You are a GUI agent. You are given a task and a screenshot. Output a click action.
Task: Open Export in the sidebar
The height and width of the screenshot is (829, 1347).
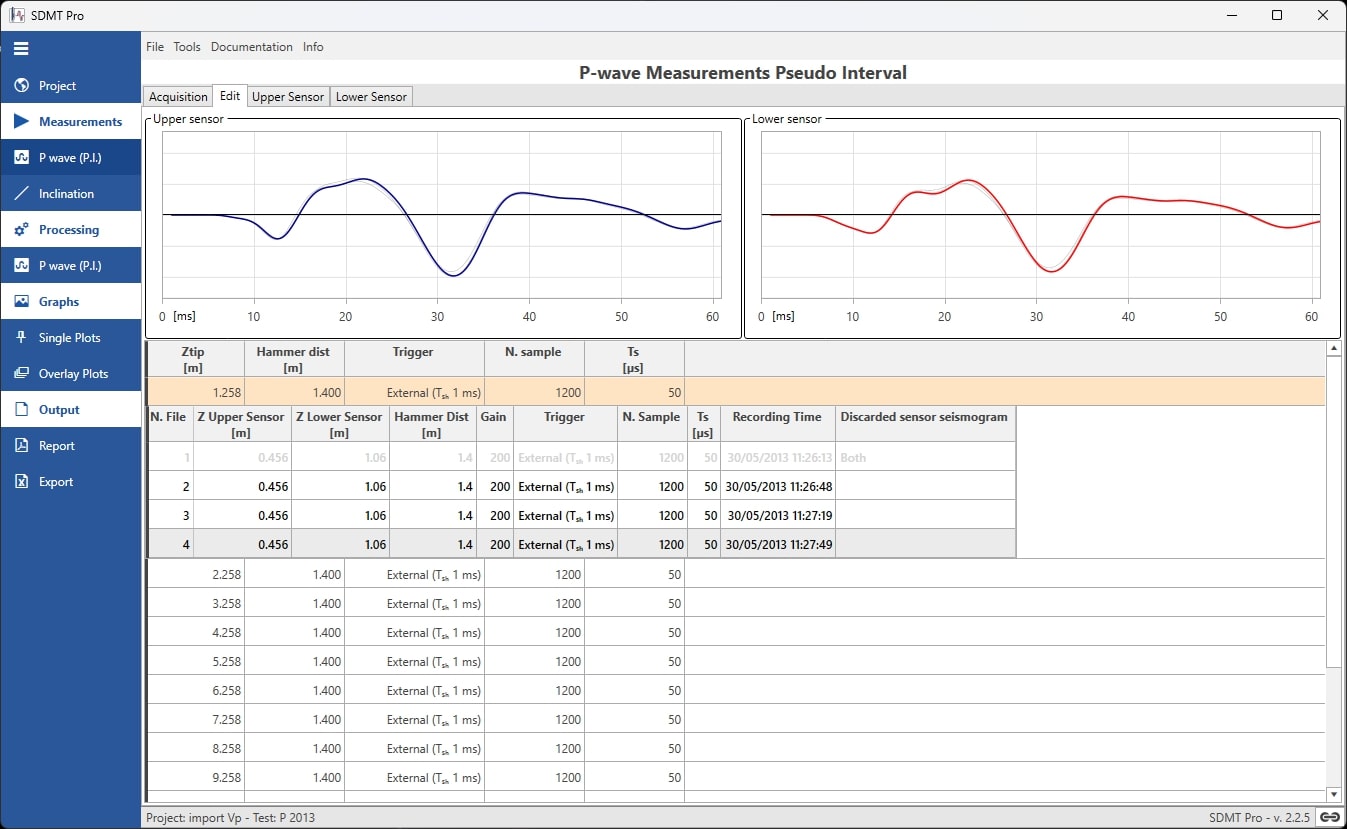(x=70, y=482)
